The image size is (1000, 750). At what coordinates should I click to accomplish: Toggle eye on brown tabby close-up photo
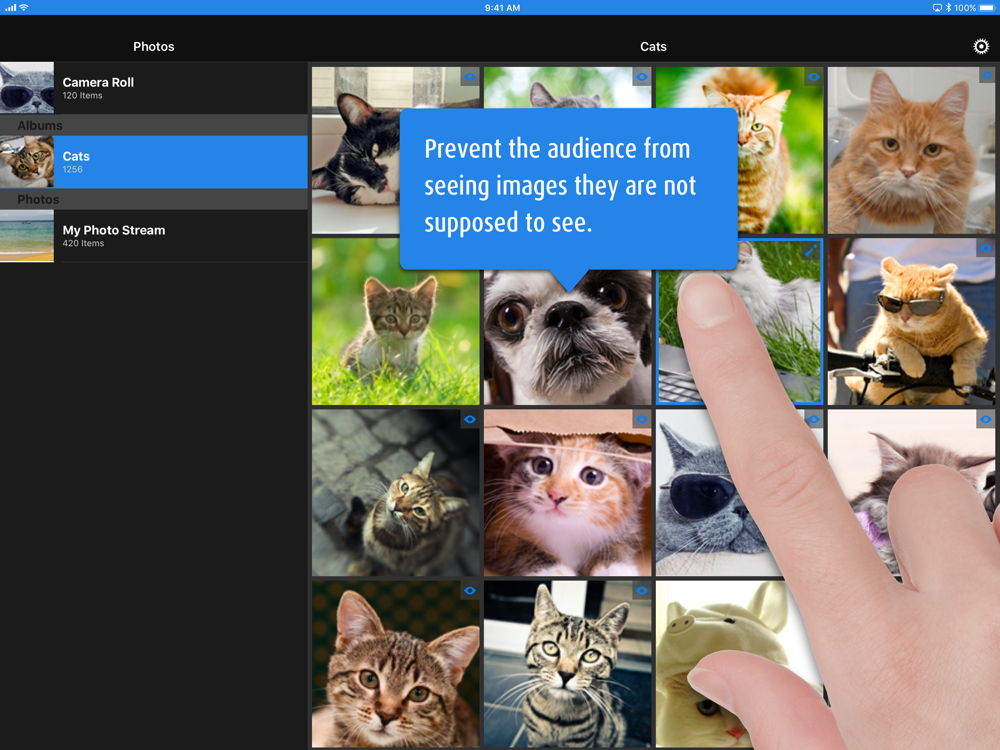[470, 591]
